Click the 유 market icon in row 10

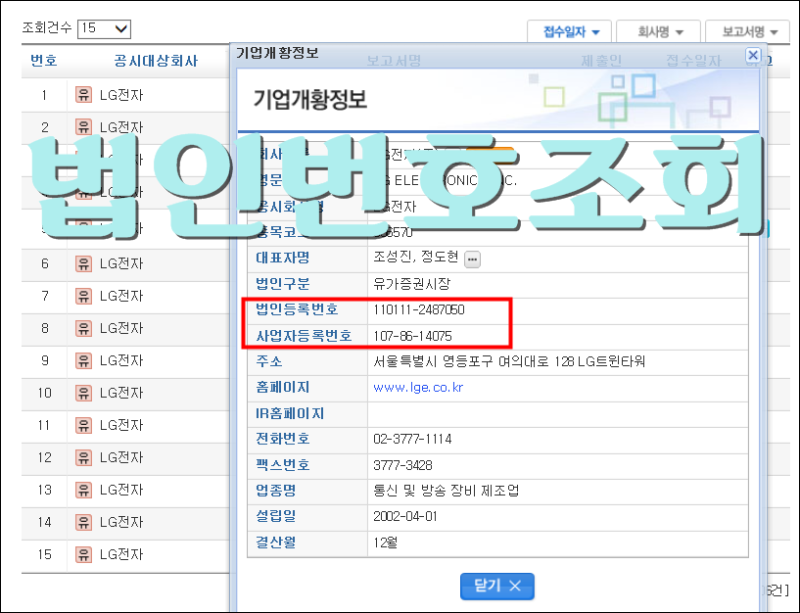click(83, 393)
